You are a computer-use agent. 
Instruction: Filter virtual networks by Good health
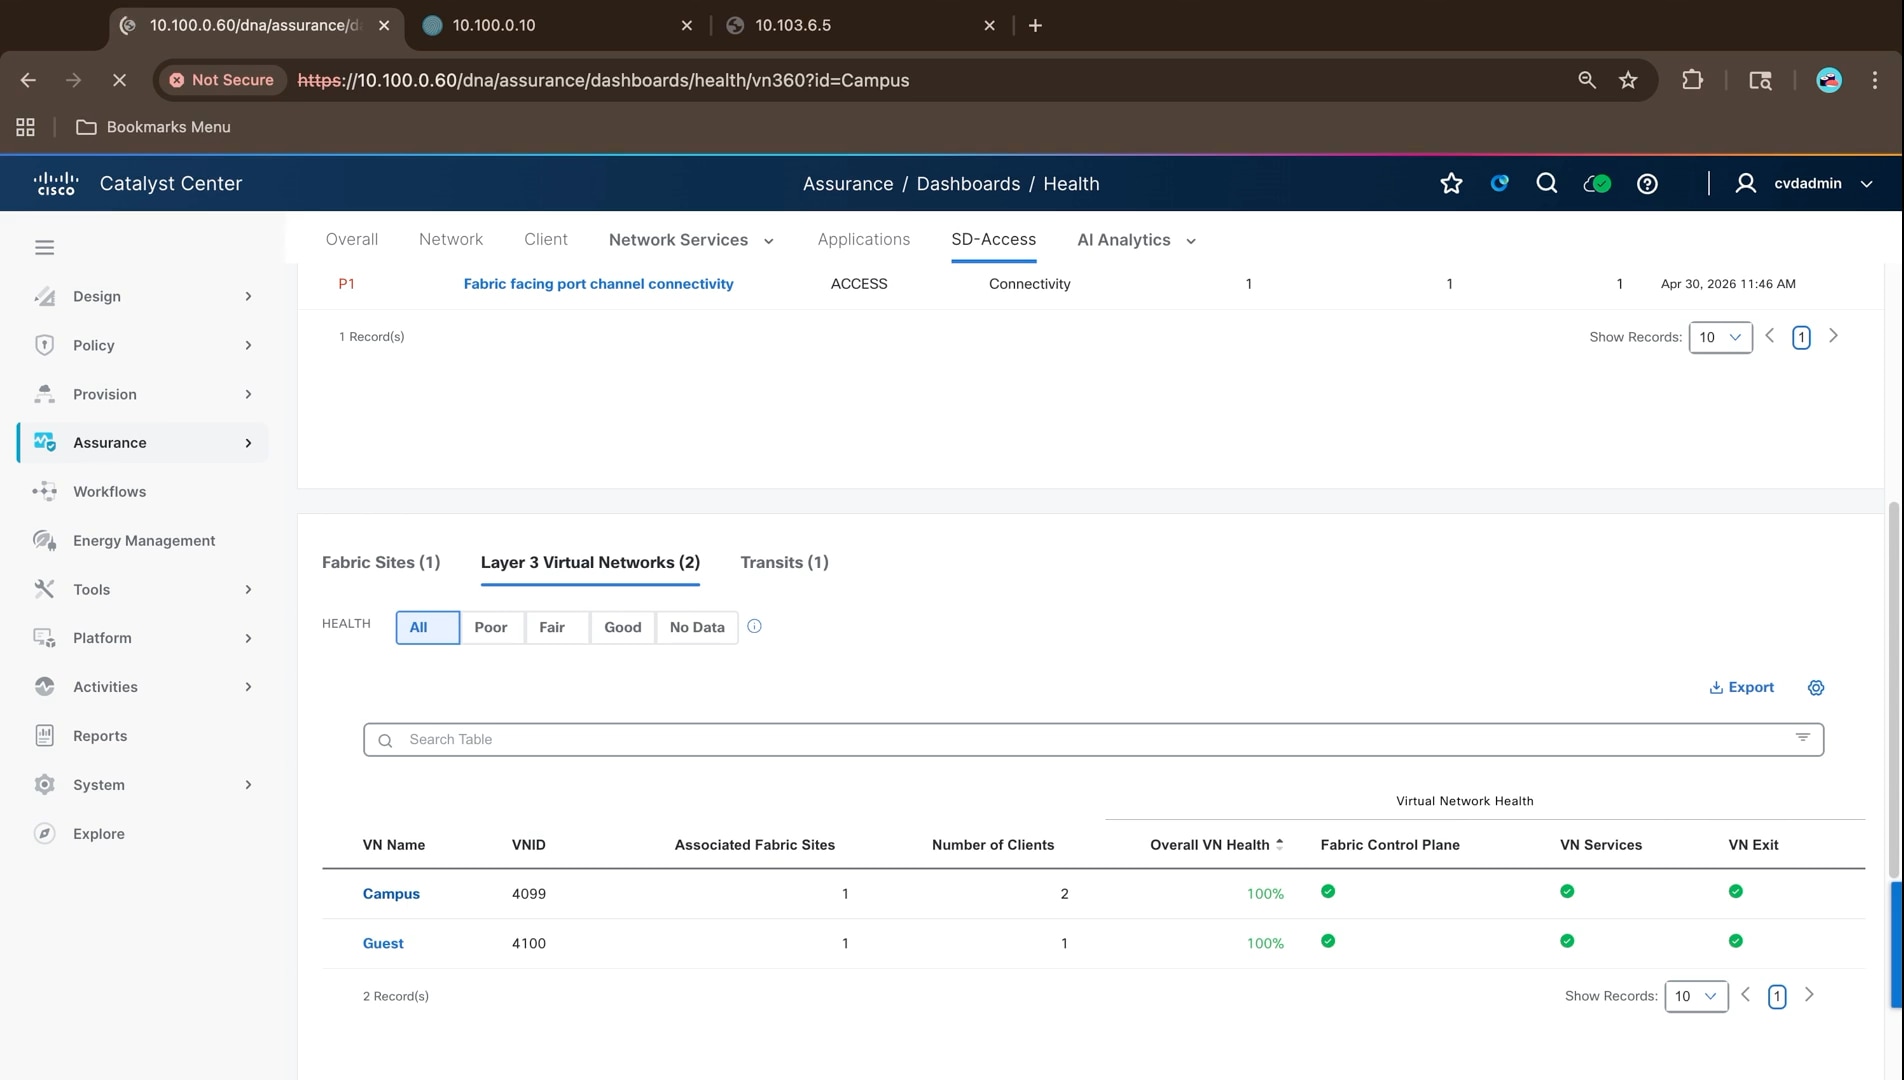tap(622, 627)
